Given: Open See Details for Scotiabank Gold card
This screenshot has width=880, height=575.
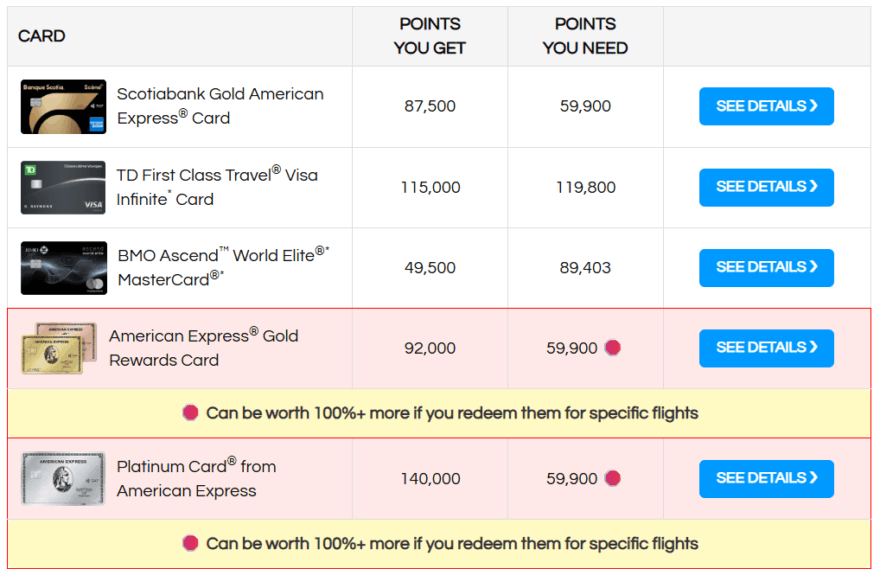Looking at the screenshot, I should pyautogui.click(x=766, y=106).
